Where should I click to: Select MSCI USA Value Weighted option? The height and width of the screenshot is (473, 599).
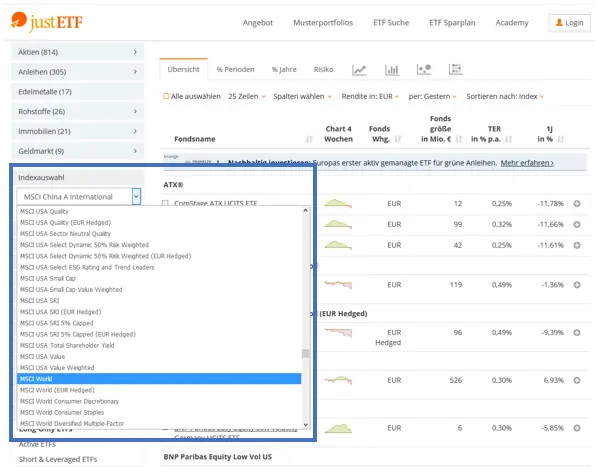pos(159,368)
